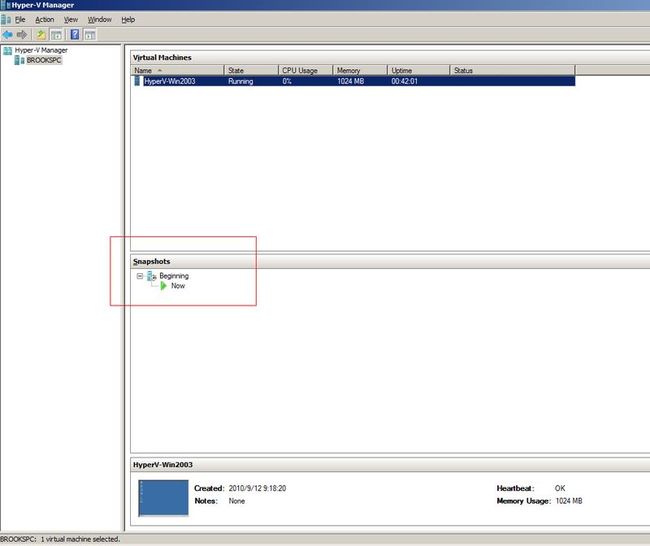Select the Beginning snapshot
650x546 pixels.
[174, 276]
